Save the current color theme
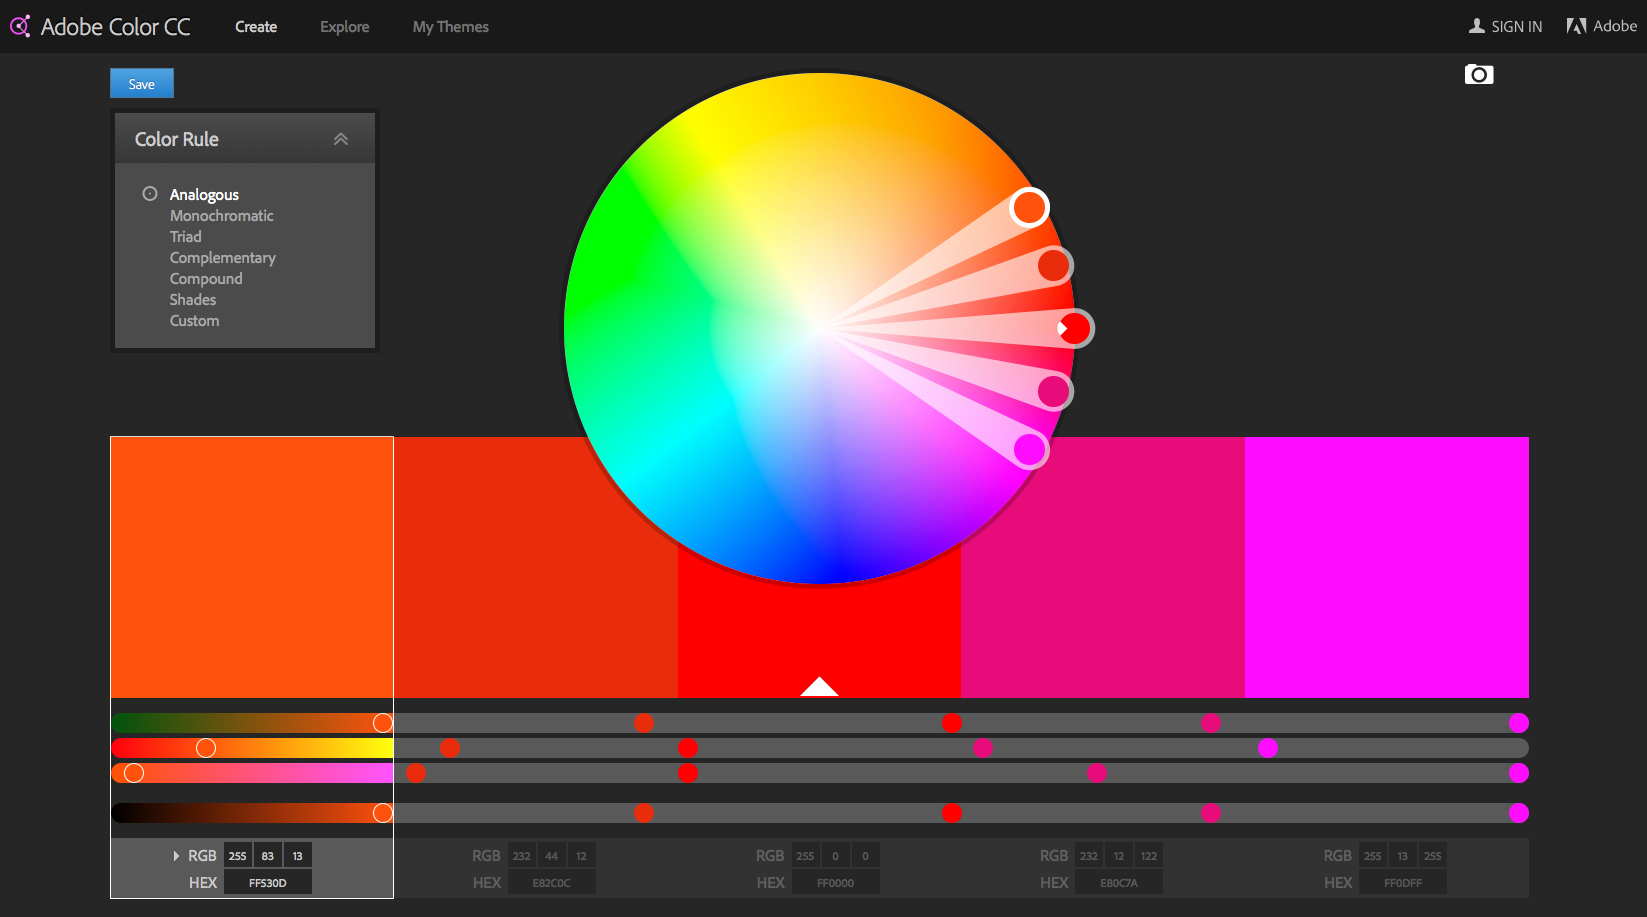Screen dimensions: 1647x917 click(141, 83)
